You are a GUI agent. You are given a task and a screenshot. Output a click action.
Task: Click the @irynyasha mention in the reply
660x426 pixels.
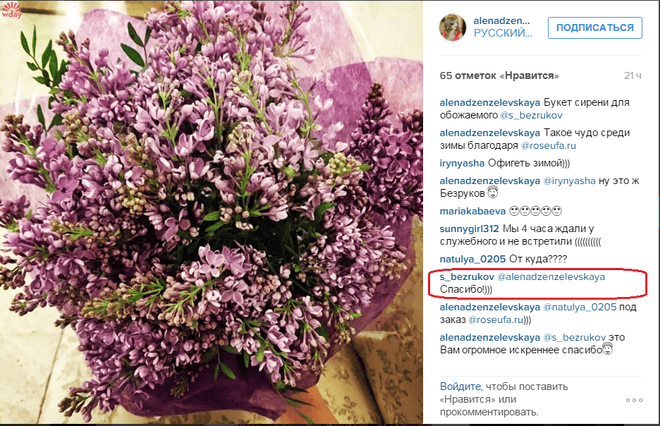[x=570, y=181]
